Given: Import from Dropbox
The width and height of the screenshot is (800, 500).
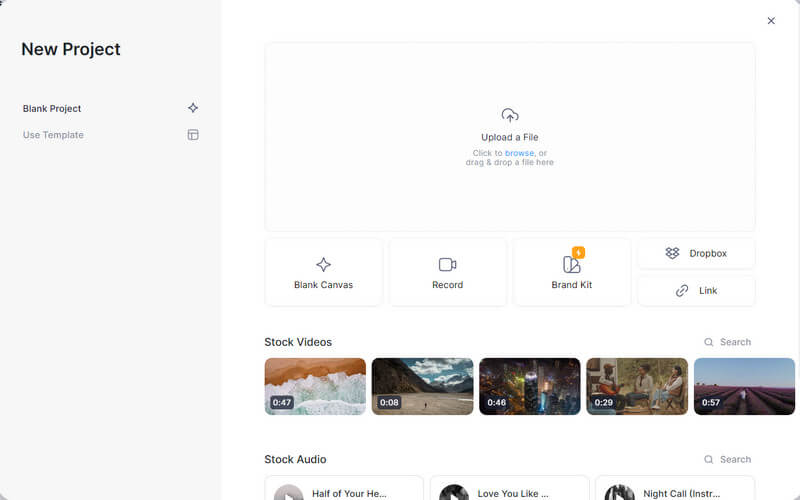Looking at the screenshot, I should 696,253.
